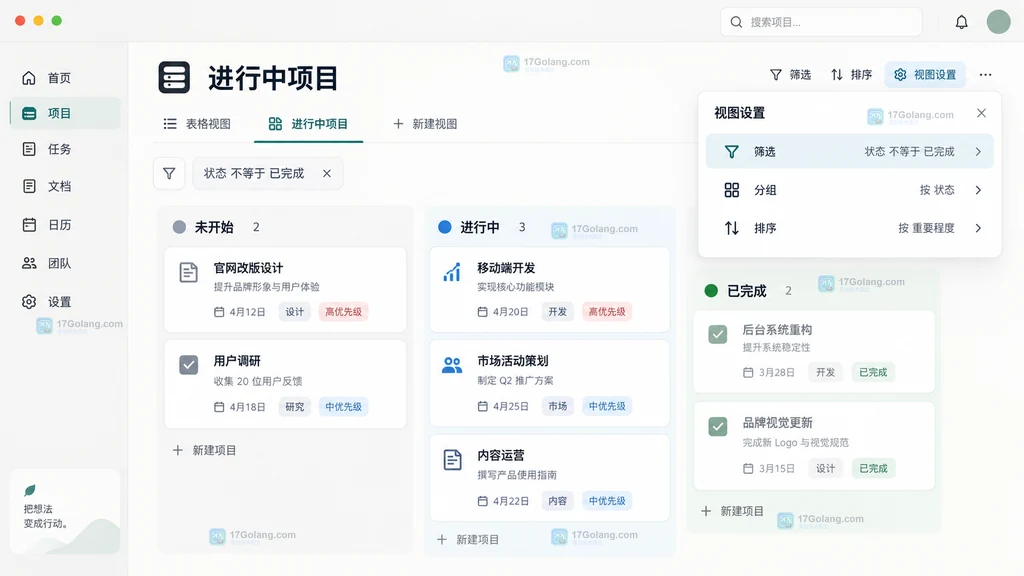Uncheck the 后台系统重构 checkbox
The width and height of the screenshot is (1024, 576).
coord(718,334)
